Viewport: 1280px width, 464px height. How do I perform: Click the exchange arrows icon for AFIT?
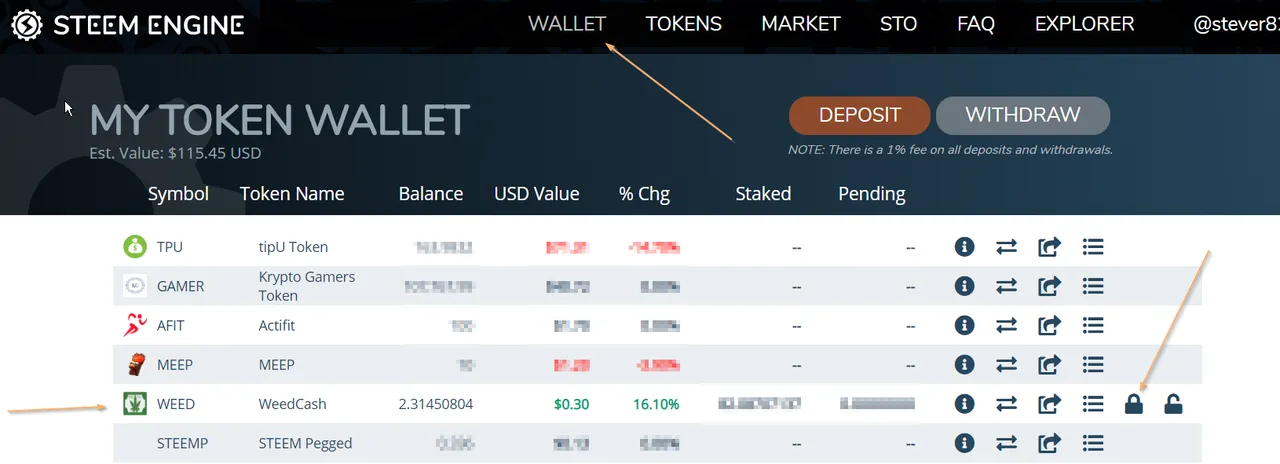pos(1007,325)
